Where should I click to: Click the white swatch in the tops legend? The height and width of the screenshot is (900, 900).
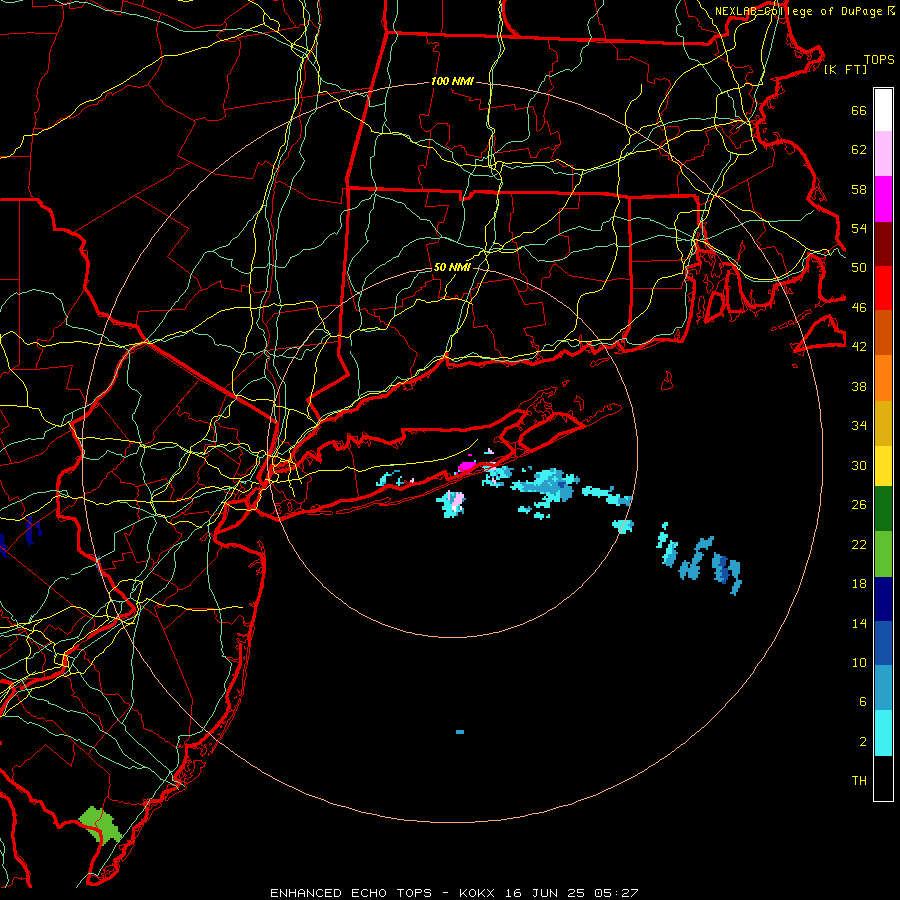tap(883, 110)
